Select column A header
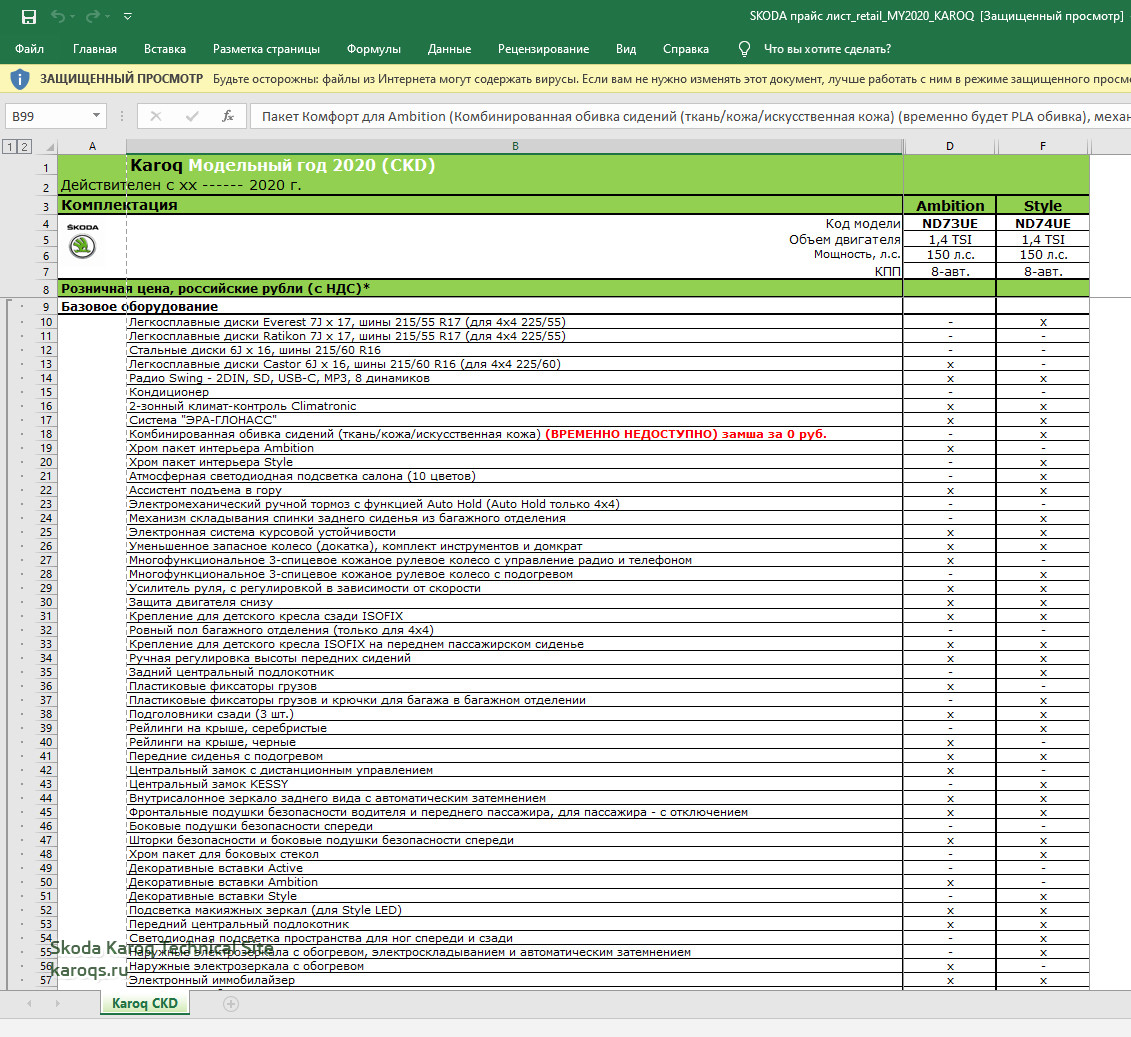The height and width of the screenshot is (1037, 1131). [92, 146]
